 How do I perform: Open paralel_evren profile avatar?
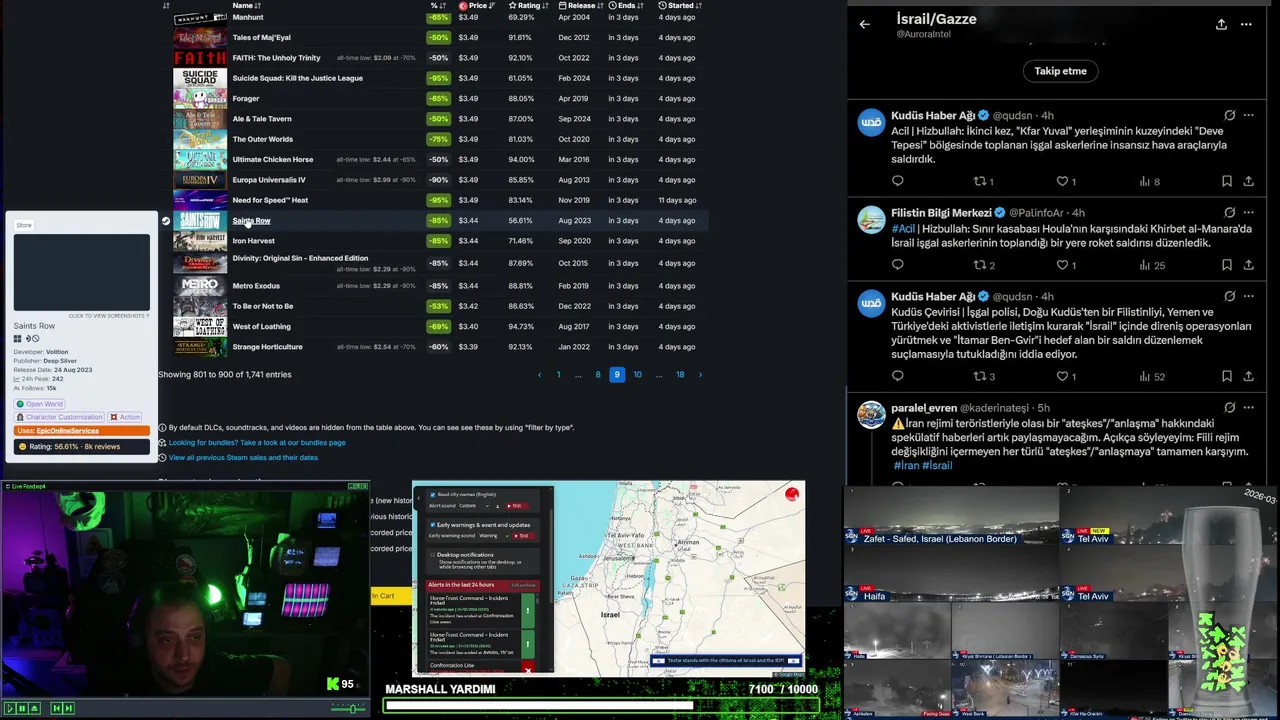pos(871,414)
